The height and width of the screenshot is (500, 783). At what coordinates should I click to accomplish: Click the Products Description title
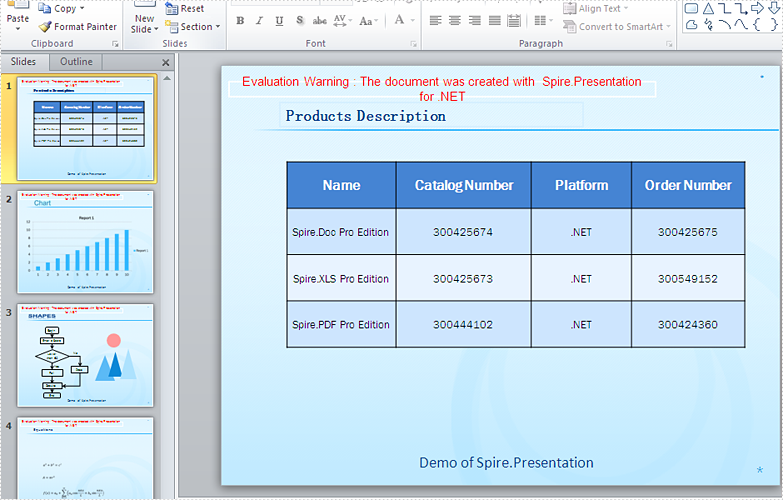[366, 116]
